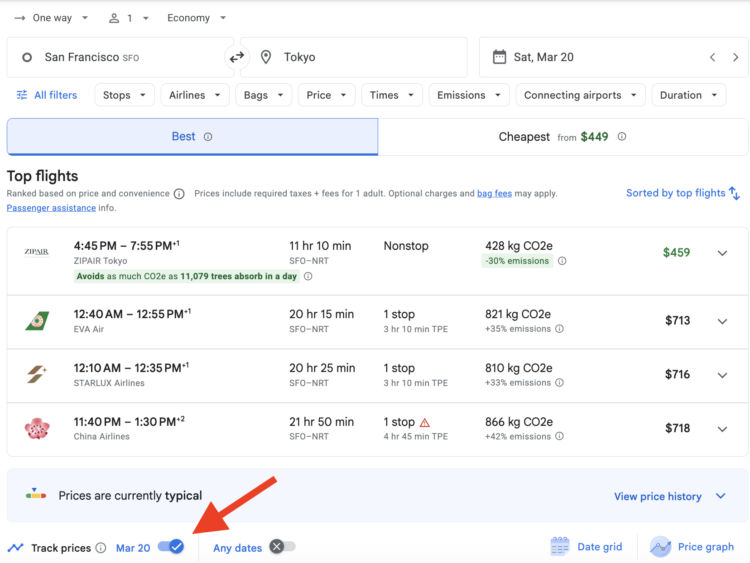The width and height of the screenshot is (750, 563).
Task: Open the Price filter dropdown
Action: (326, 95)
